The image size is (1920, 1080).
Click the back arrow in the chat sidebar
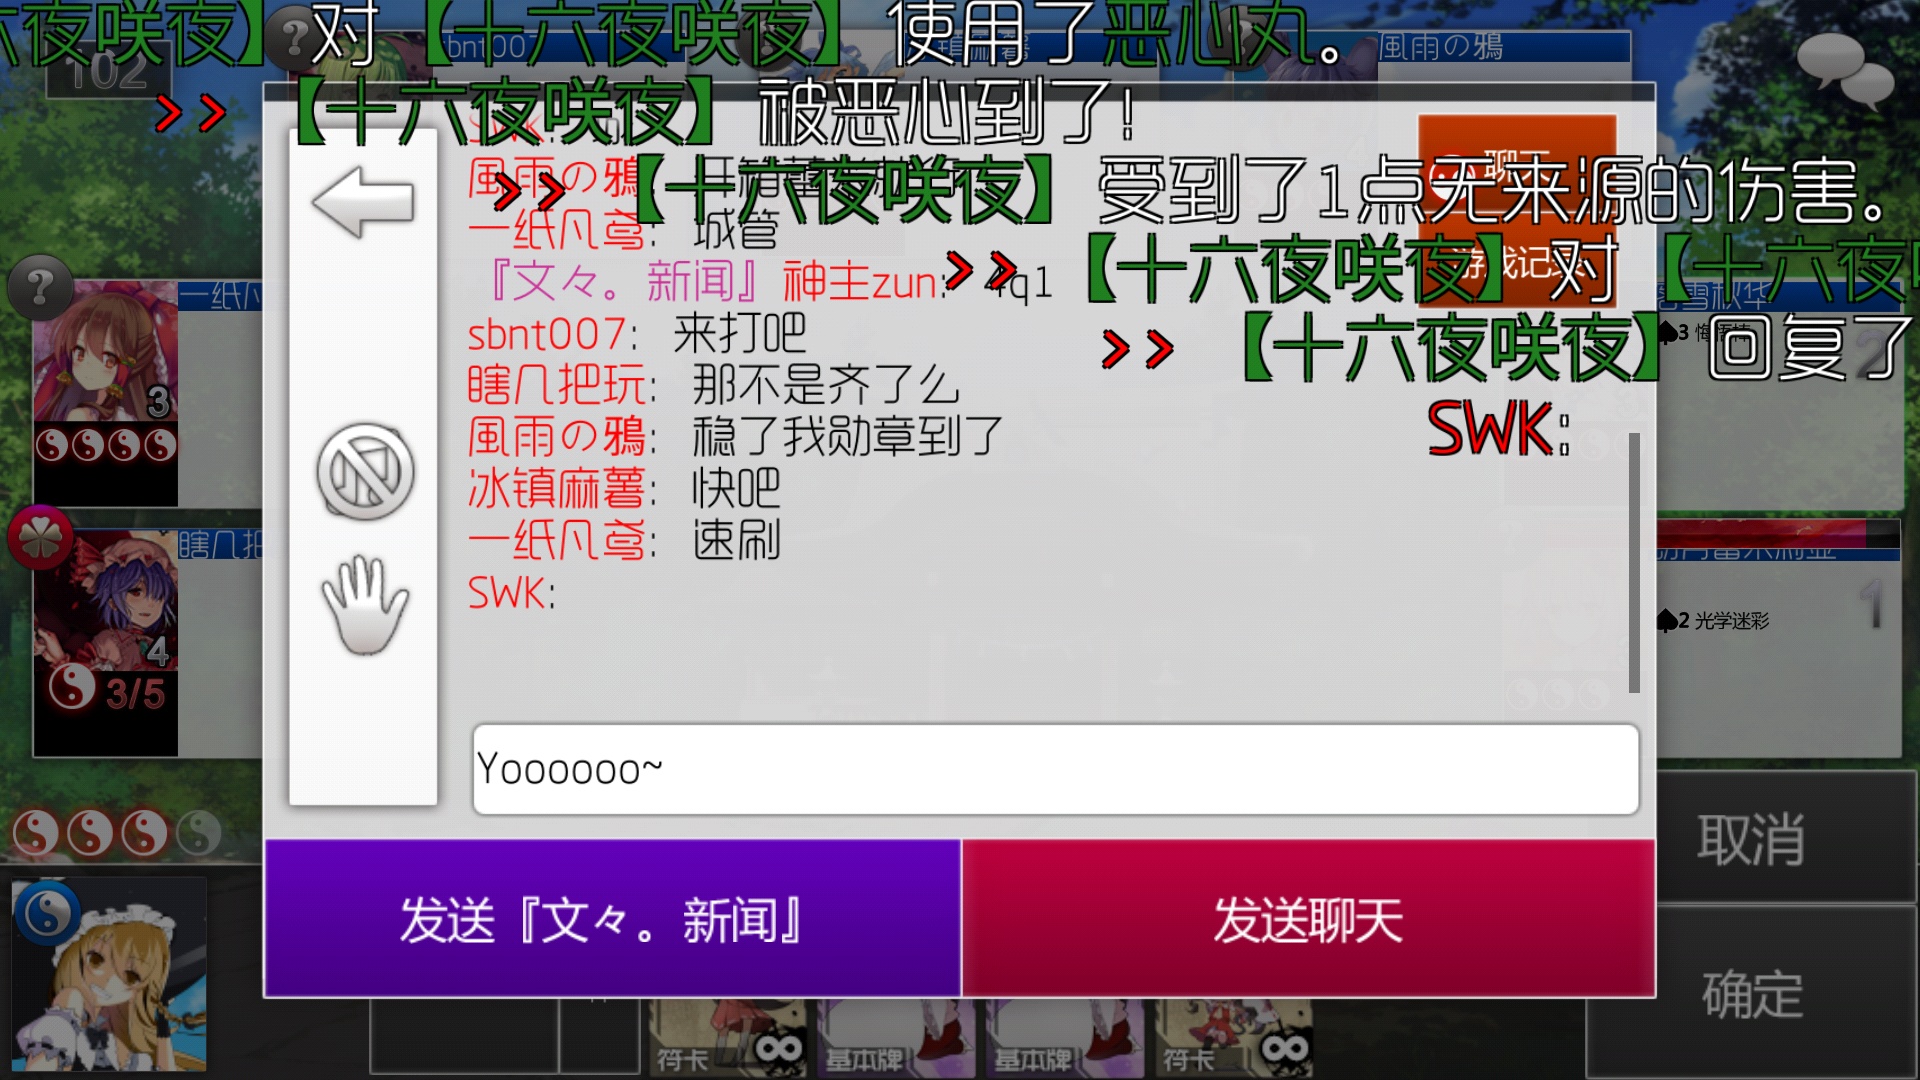[363, 202]
